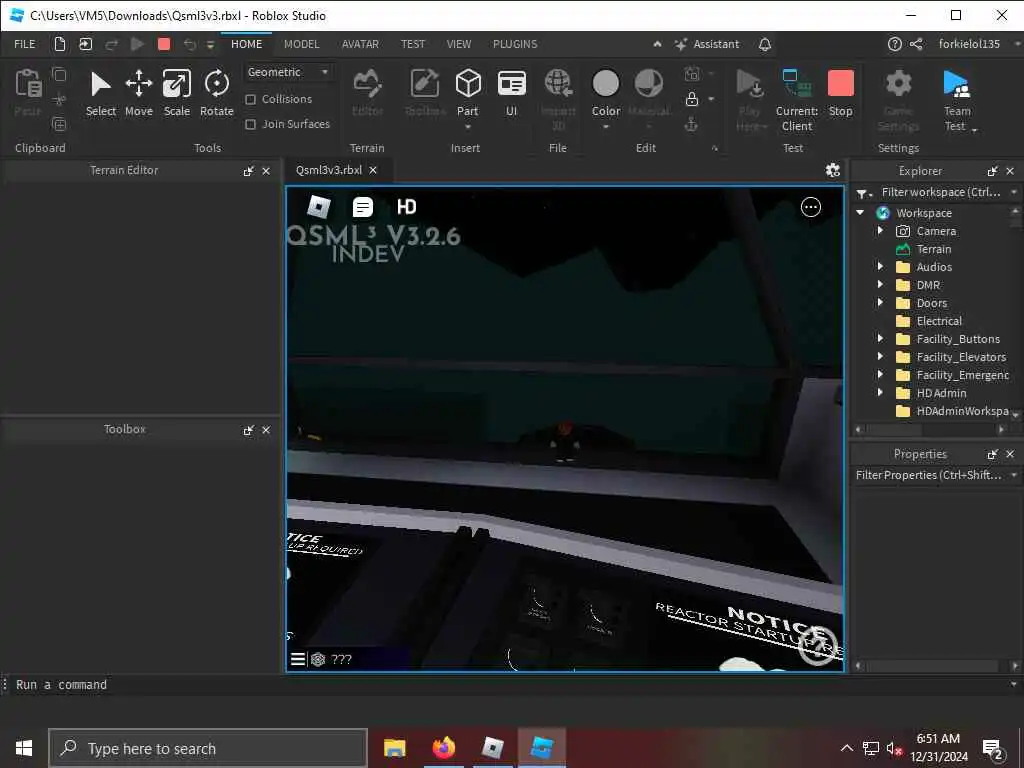Viewport: 1024px width, 768px height.
Task: Enable the Join Surfaces checkbox
Action: (250, 124)
